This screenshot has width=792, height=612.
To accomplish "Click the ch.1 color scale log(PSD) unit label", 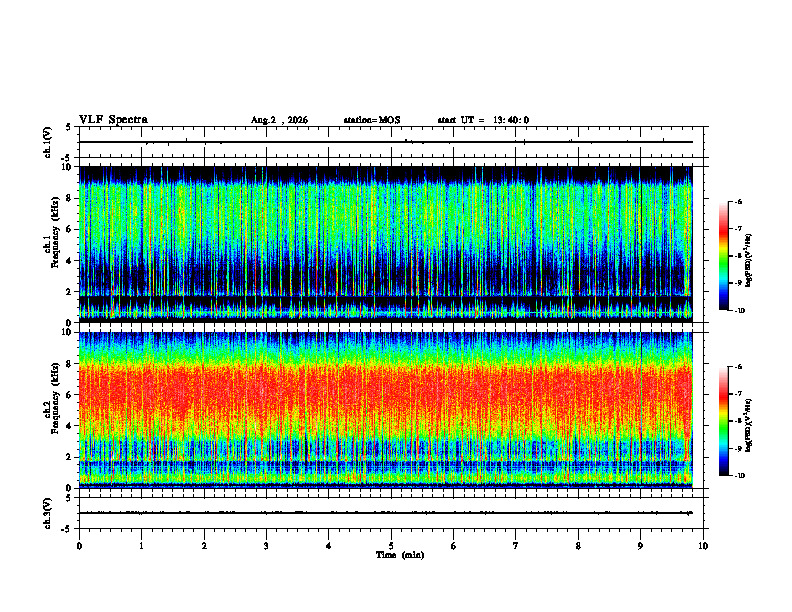I will 749,260.
